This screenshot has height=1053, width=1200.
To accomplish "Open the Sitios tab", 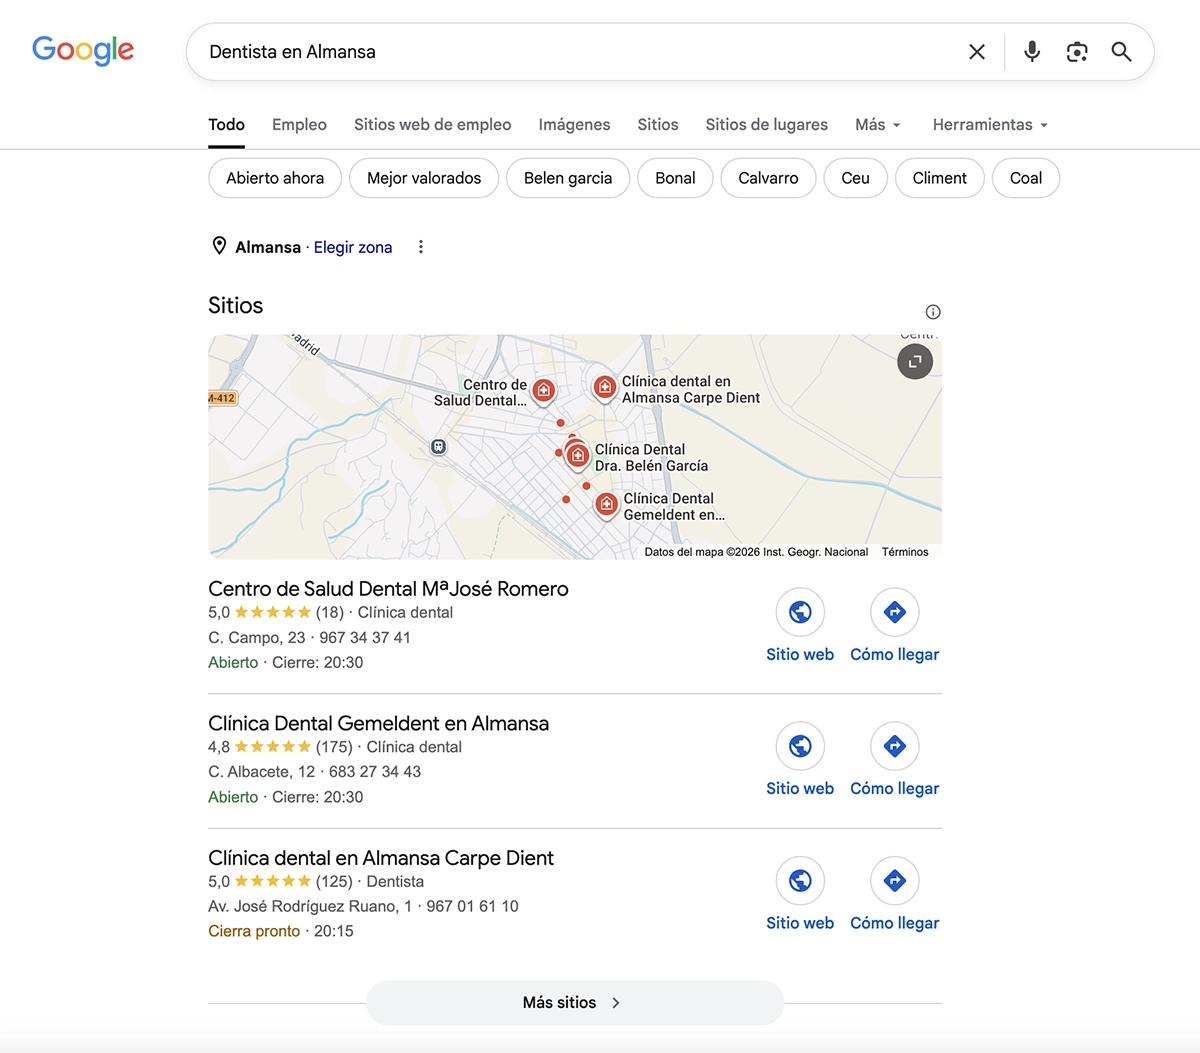I will (658, 125).
